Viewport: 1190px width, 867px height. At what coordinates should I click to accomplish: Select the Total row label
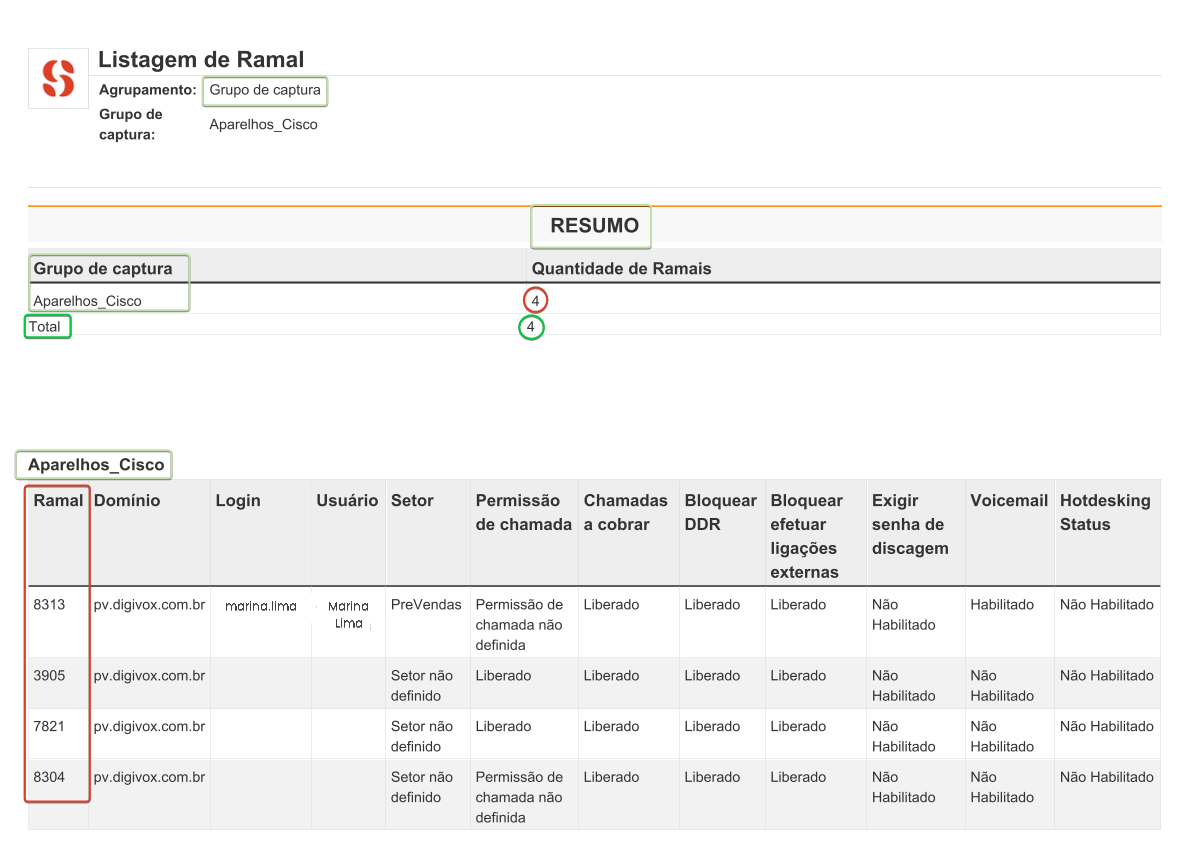pos(47,326)
